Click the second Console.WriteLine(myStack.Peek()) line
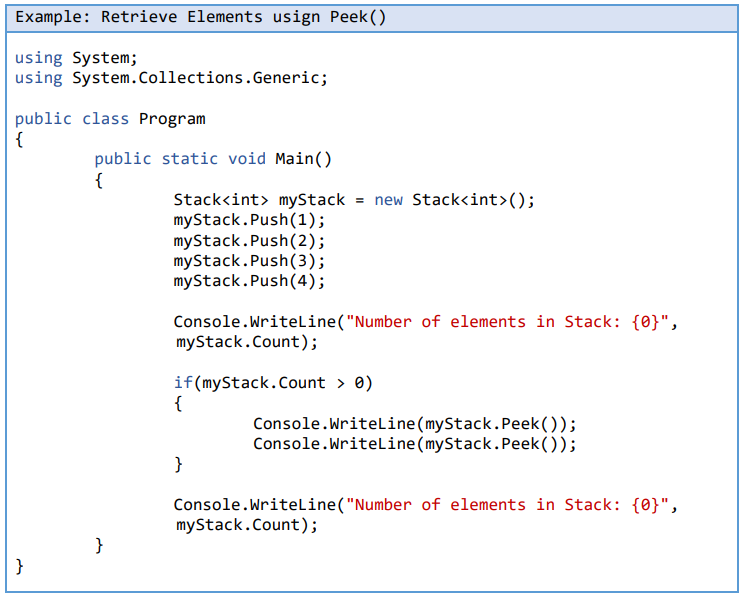This screenshot has height=599, width=744. point(414,444)
